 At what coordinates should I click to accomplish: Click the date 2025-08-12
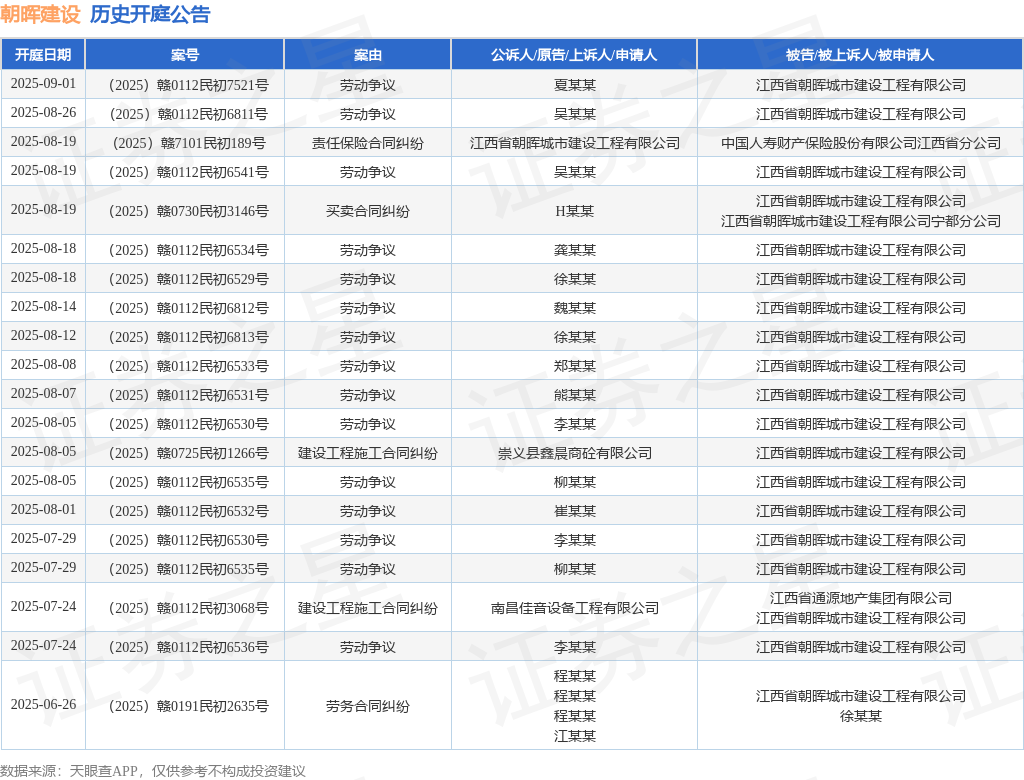(43, 335)
